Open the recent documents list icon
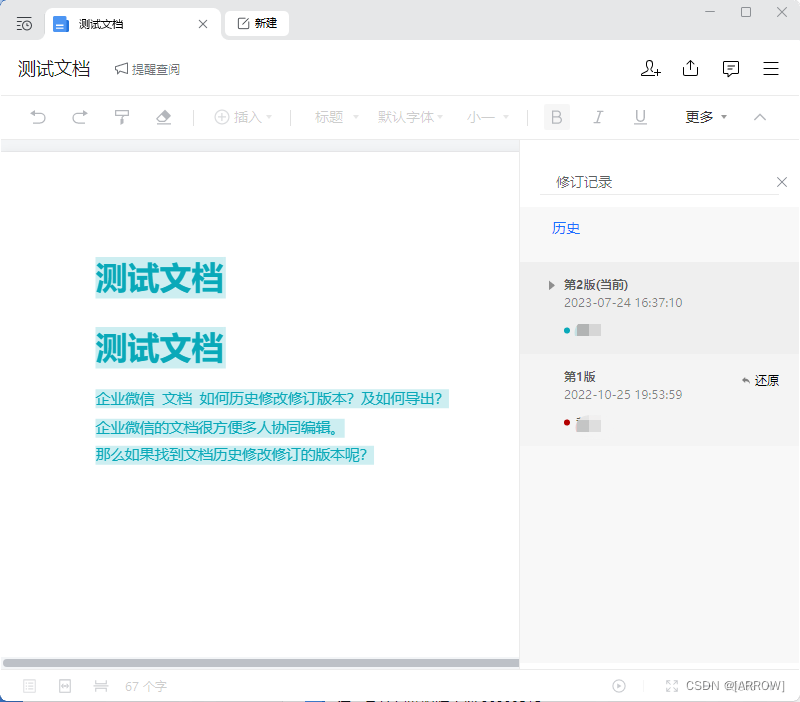Image resolution: width=800 pixels, height=702 pixels. click(x=24, y=24)
